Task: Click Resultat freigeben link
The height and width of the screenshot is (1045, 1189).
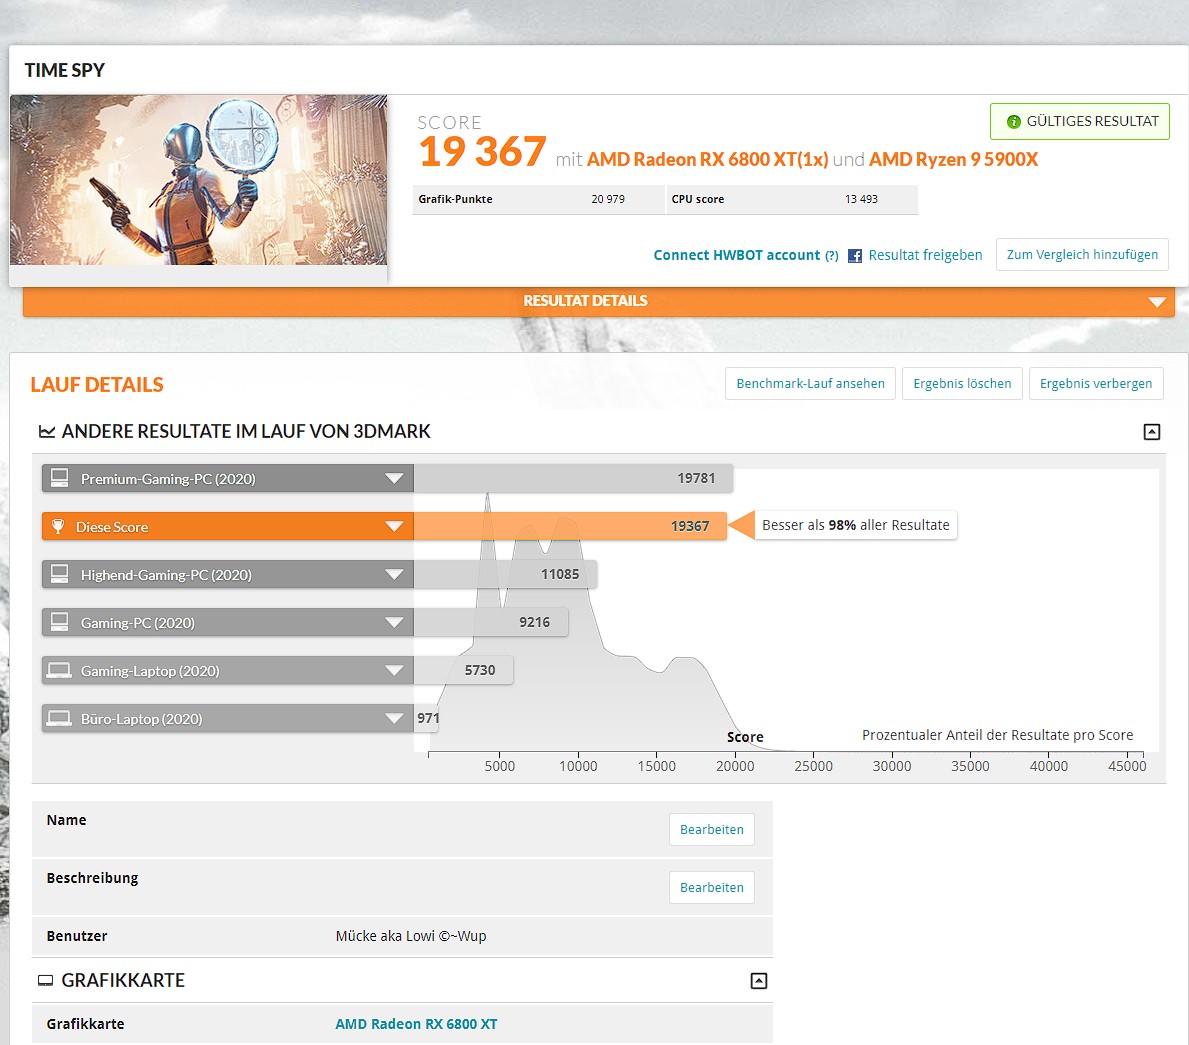Action: click(925, 256)
